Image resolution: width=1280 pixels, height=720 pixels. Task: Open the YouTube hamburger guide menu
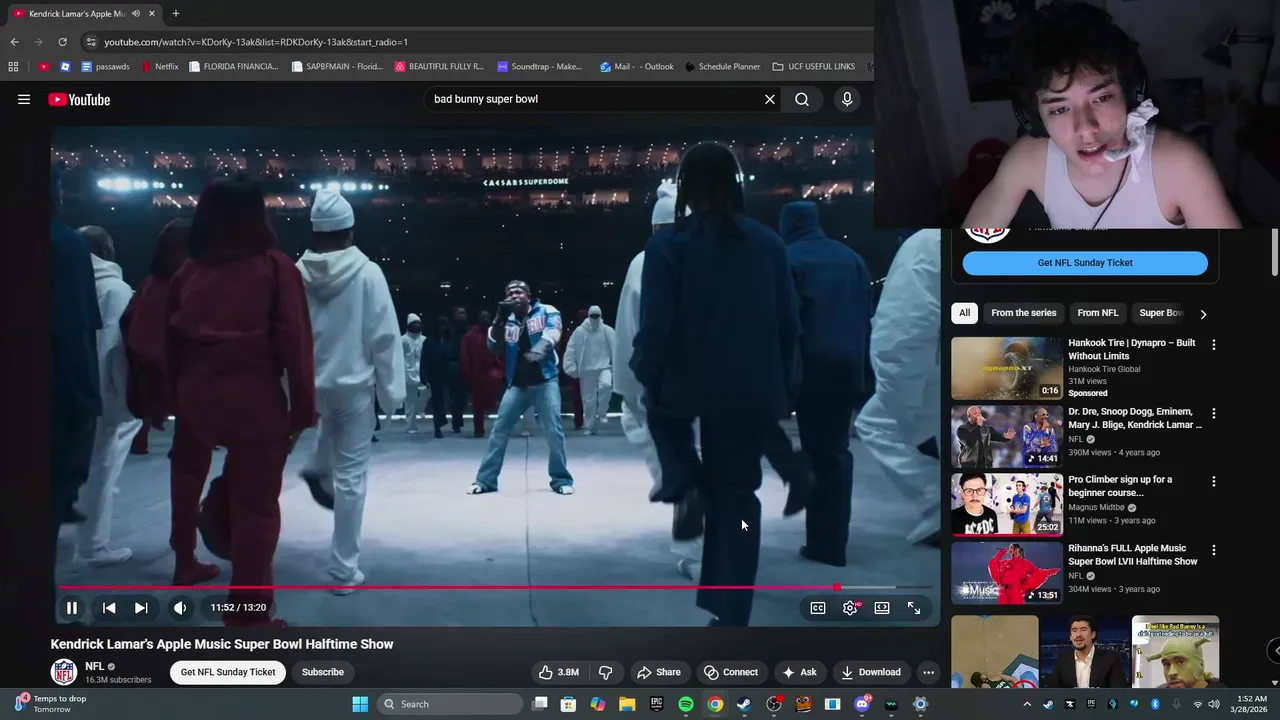[x=24, y=99]
